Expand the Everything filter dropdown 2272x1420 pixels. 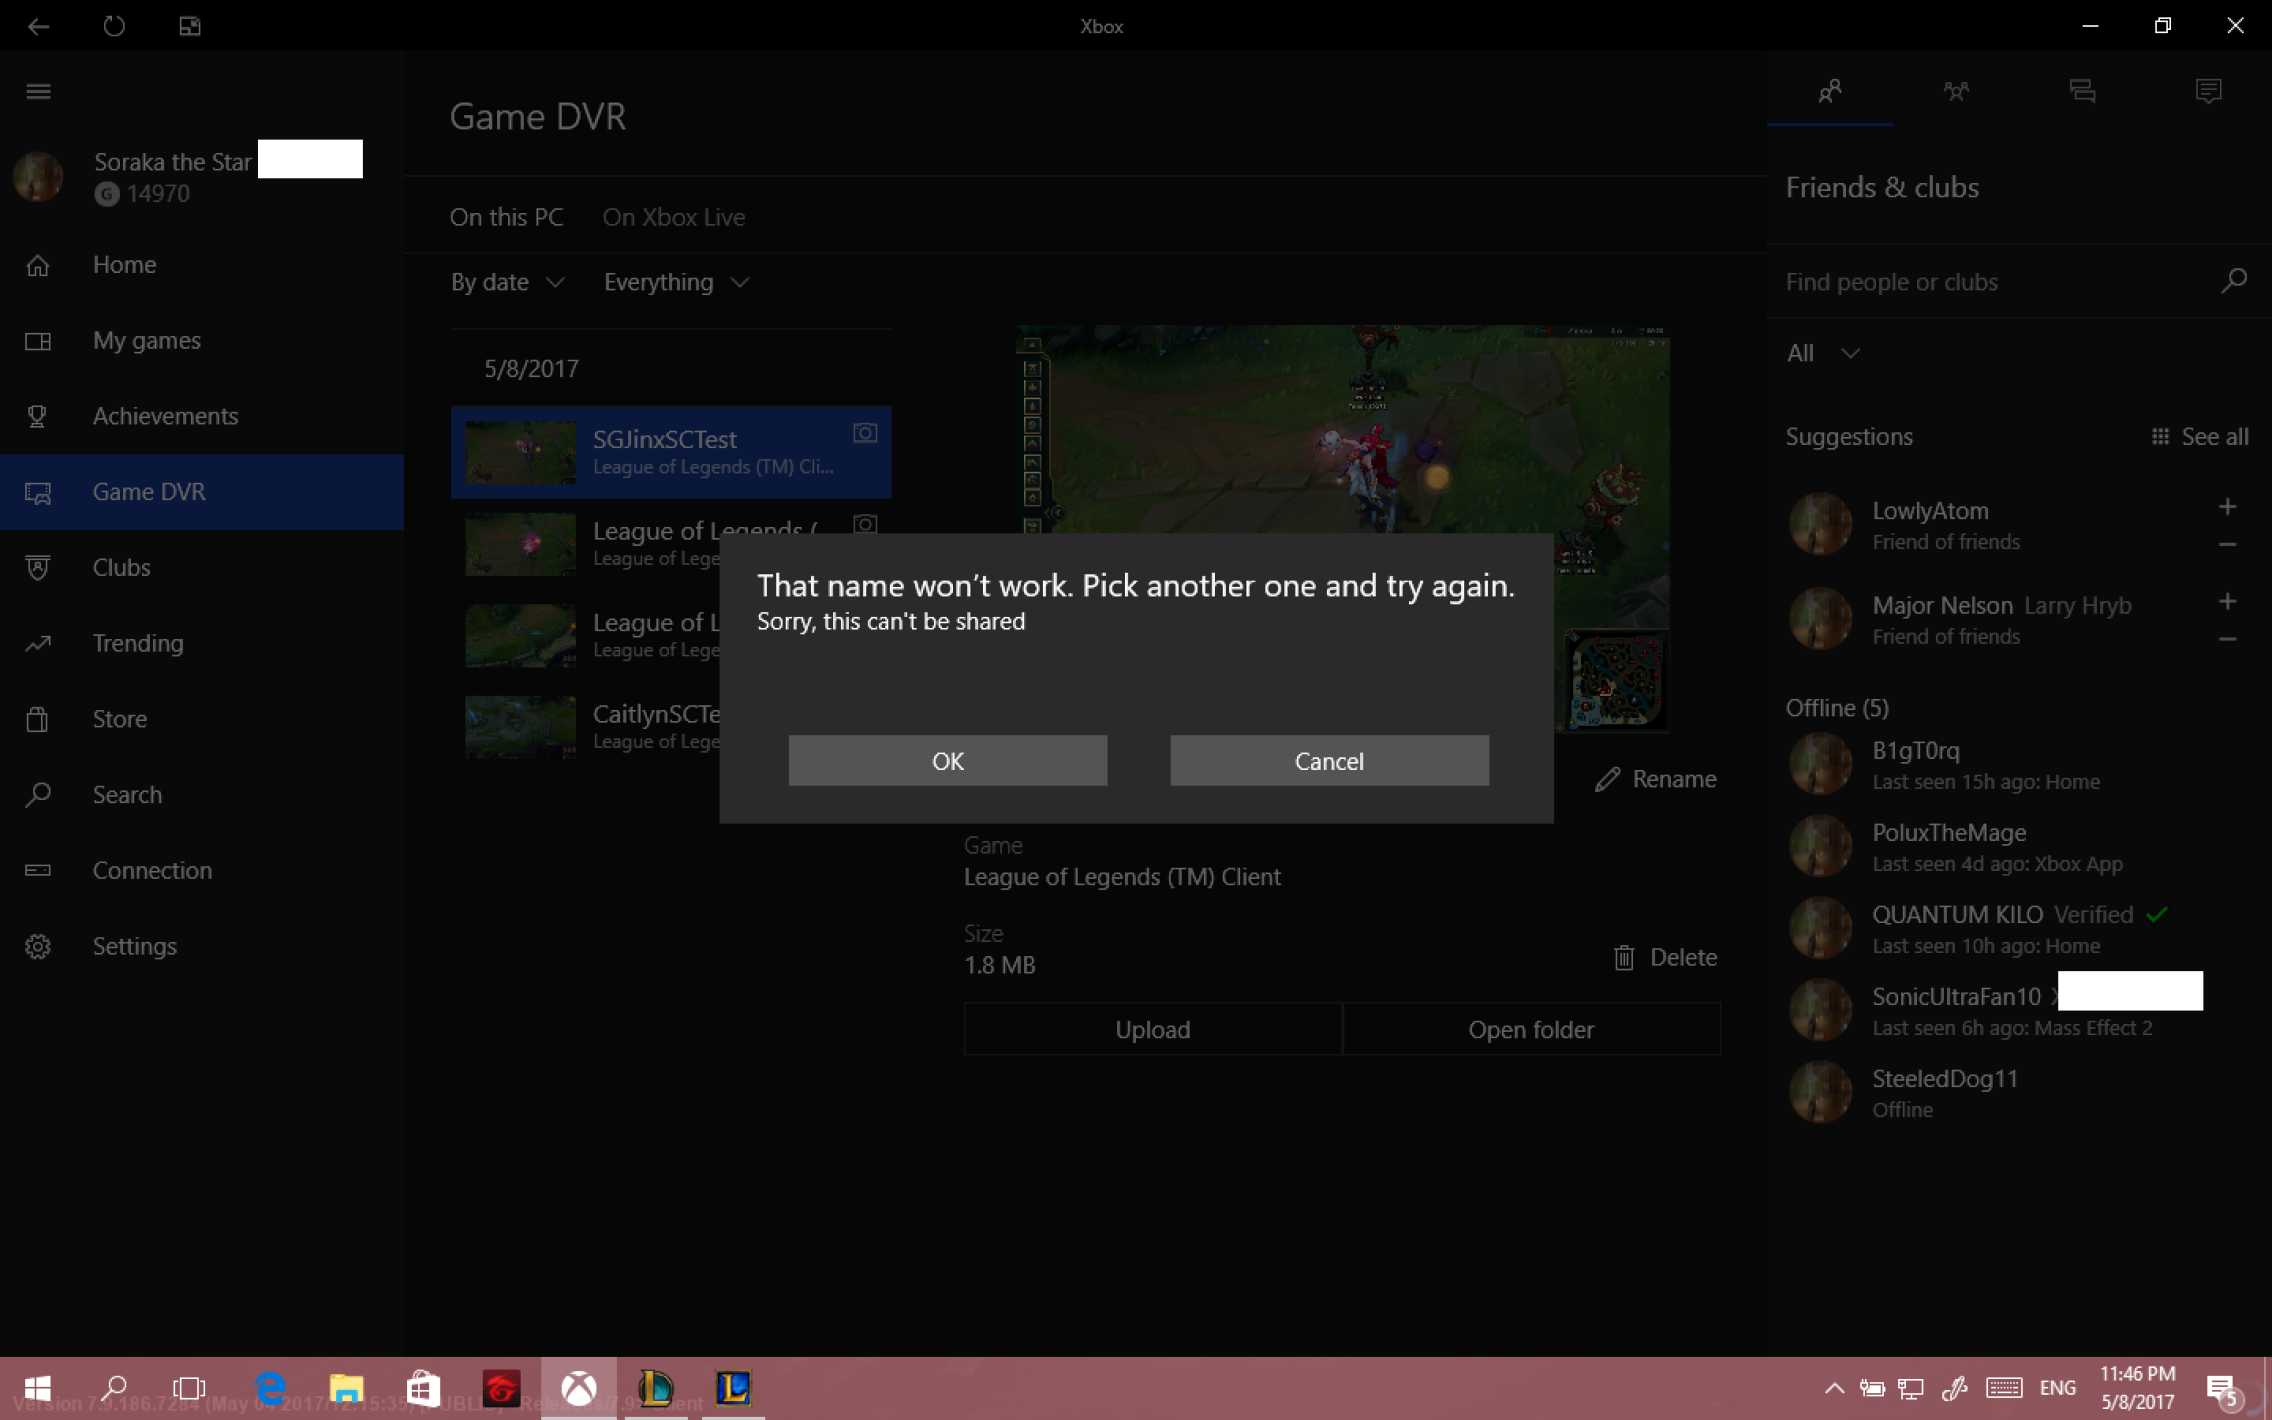point(676,281)
